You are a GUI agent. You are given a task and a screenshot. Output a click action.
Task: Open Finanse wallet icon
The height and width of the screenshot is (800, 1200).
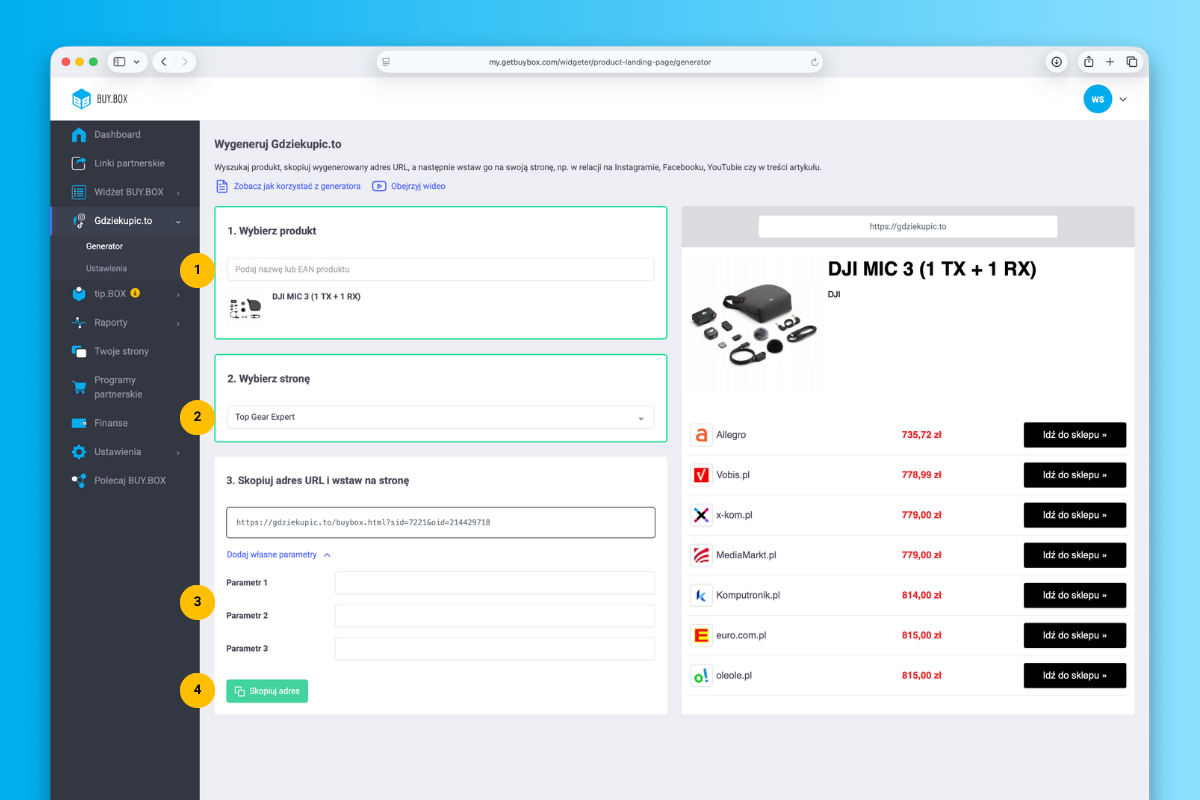pyautogui.click(x=79, y=423)
